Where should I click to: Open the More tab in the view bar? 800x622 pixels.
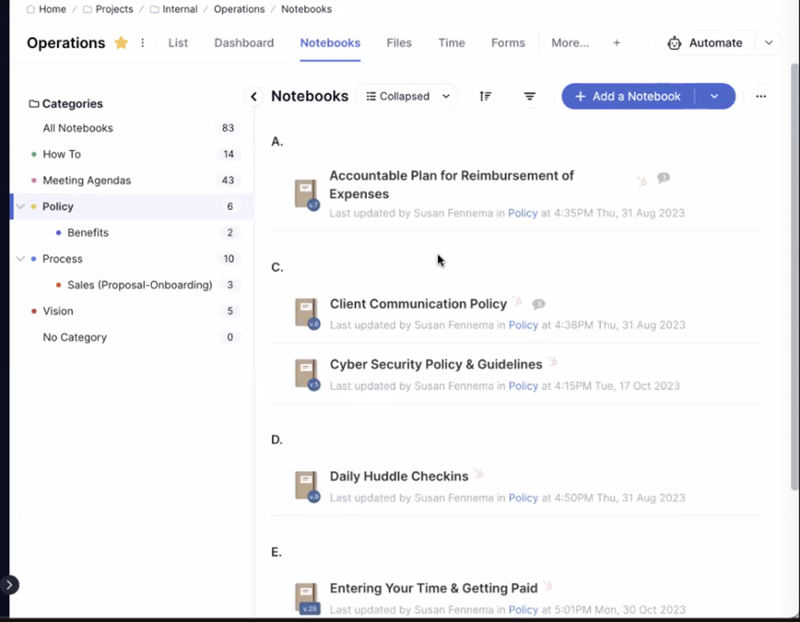click(570, 43)
